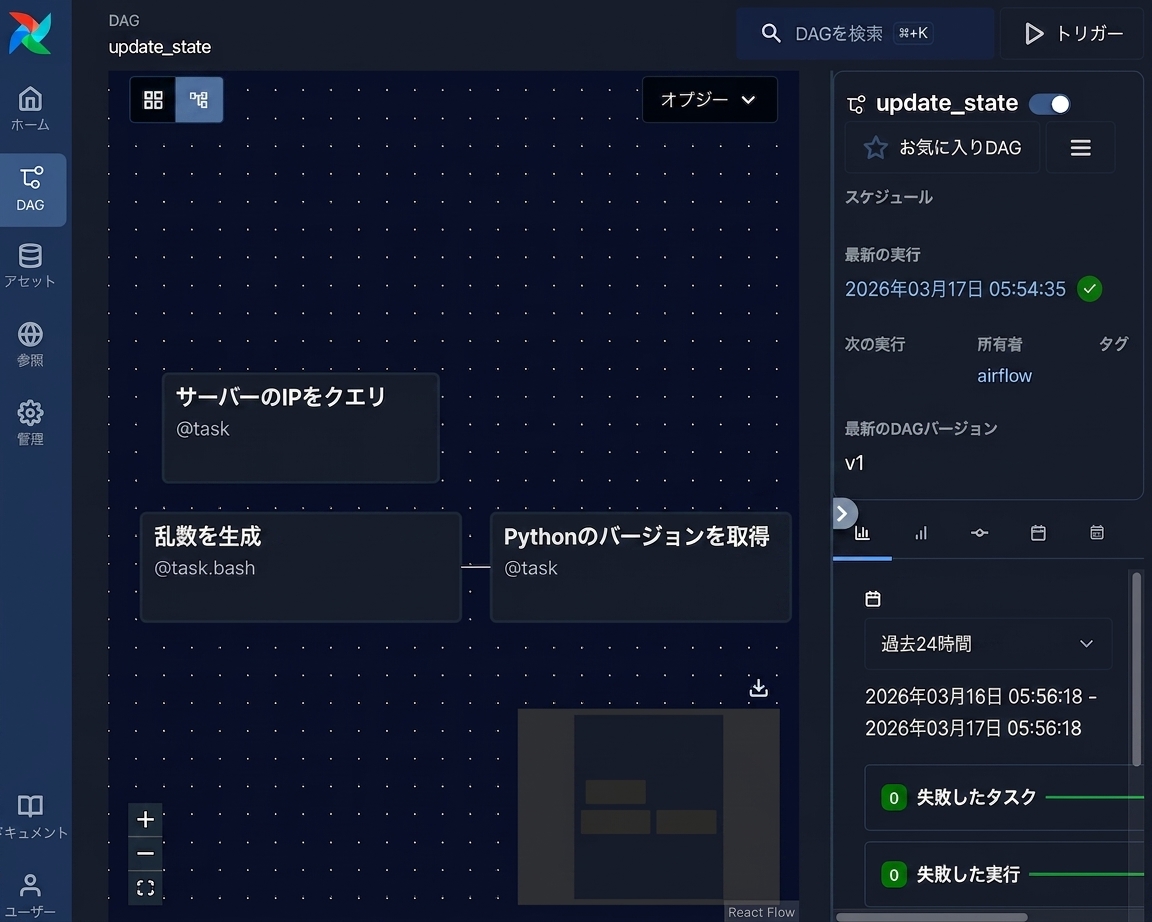The height and width of the screenshot is (922, 1152).
Task: Select the 乱数を生成 task node
Action: coord(300,567)
